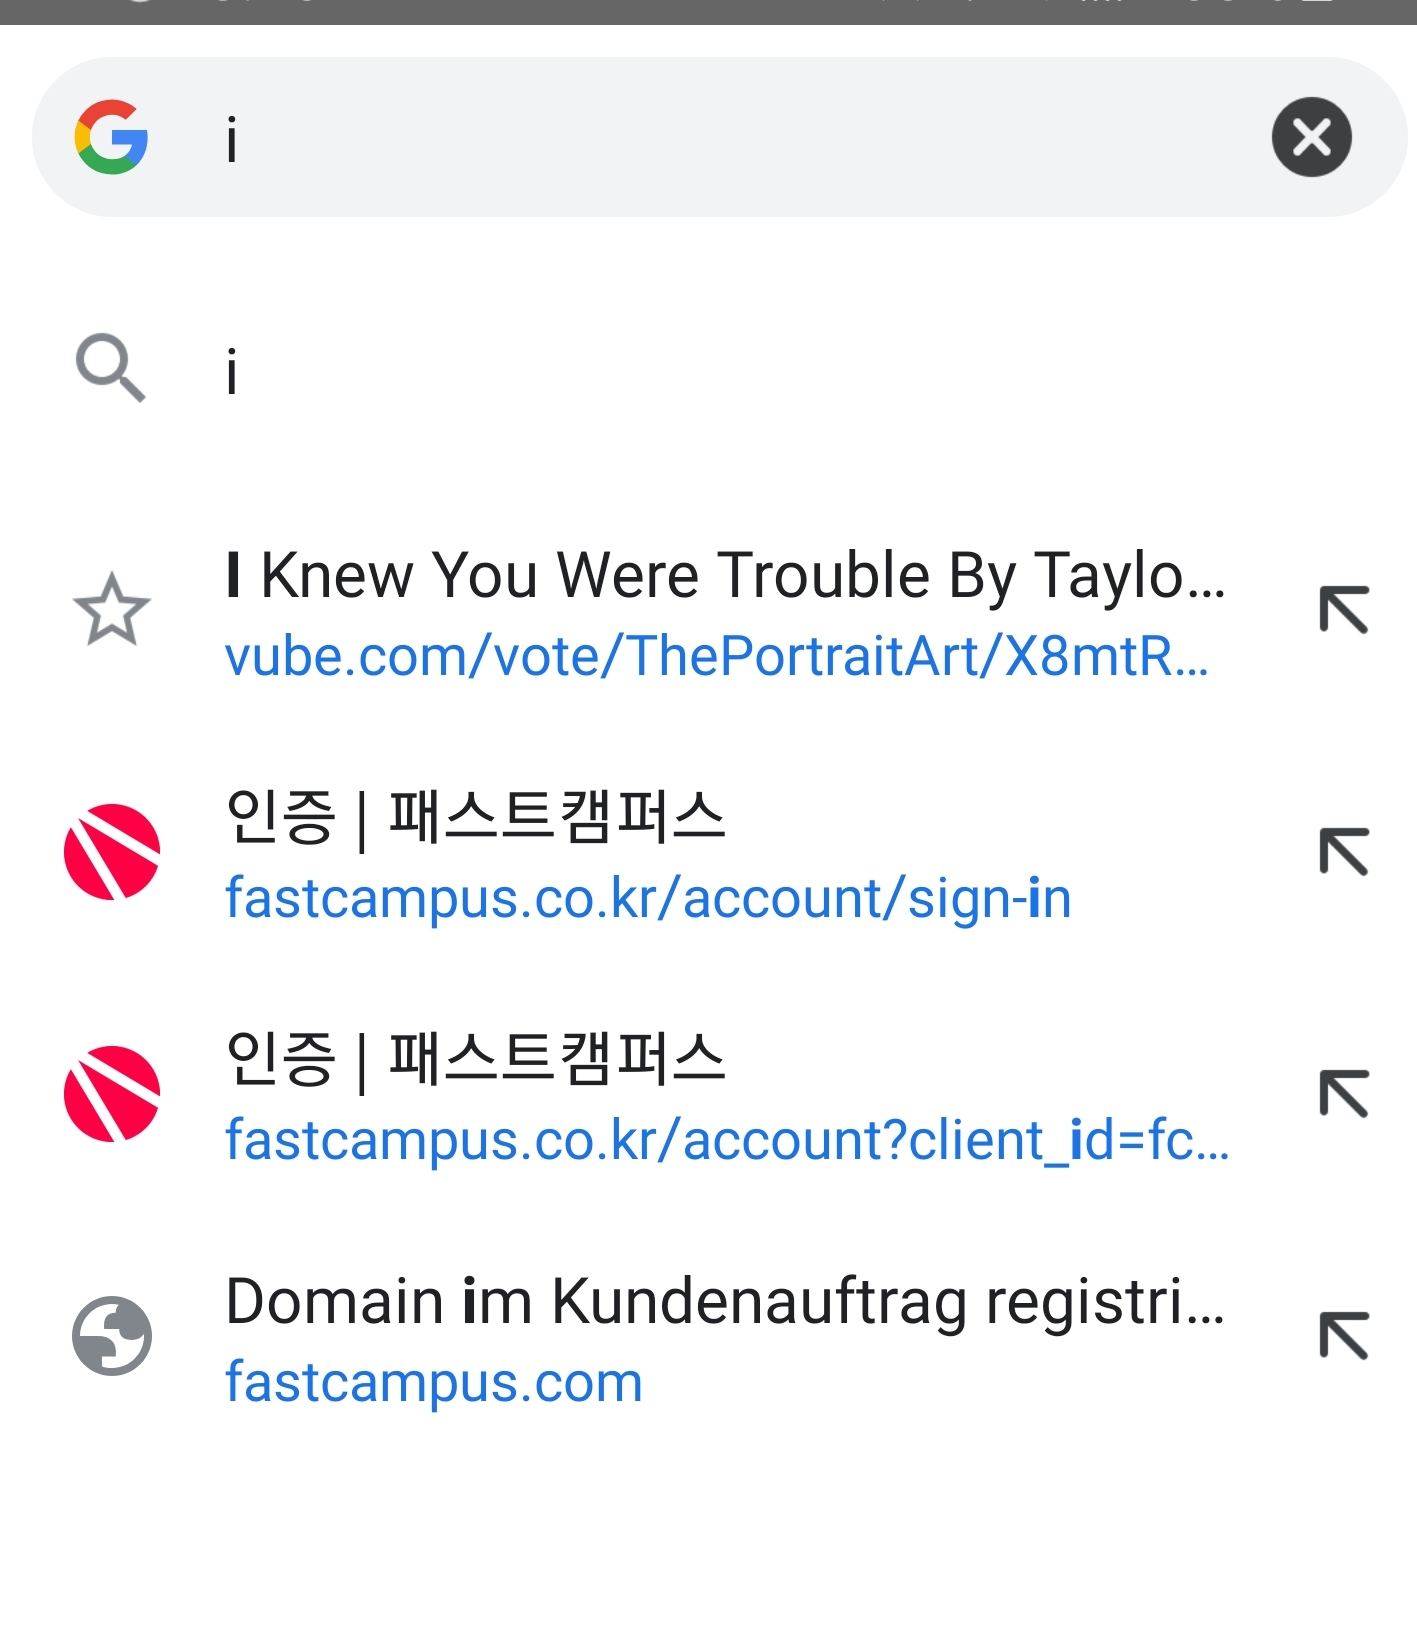Open the vube.com/vote URL link

(x=716, y=657)
